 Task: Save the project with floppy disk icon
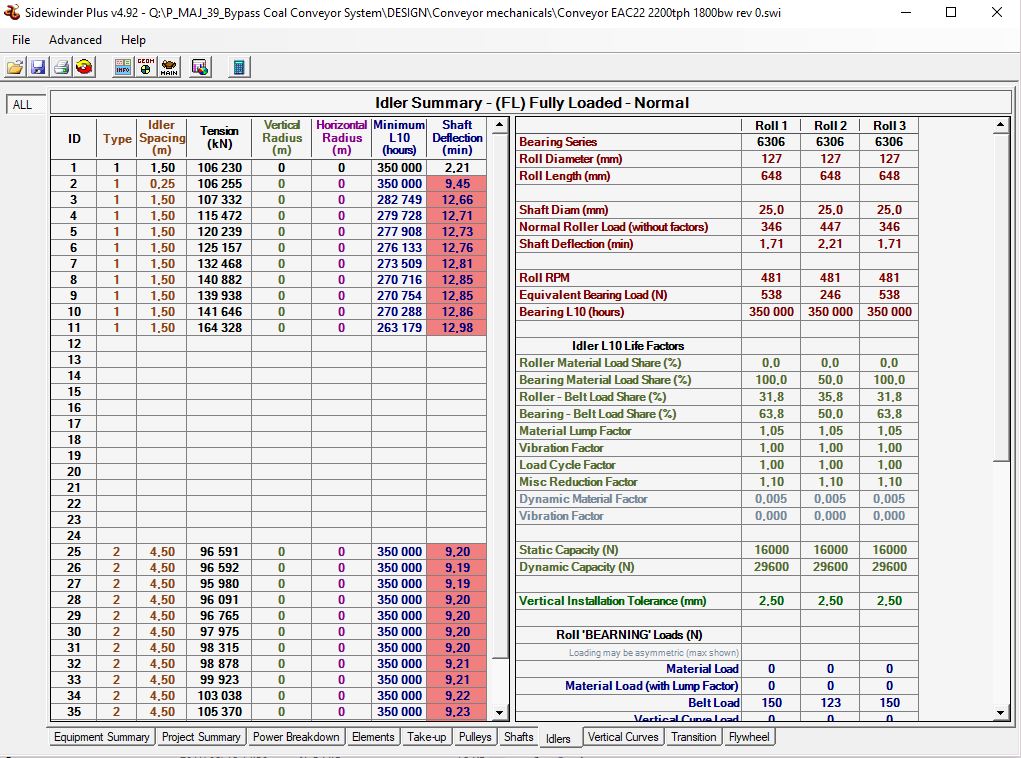(x=38, y=67)
